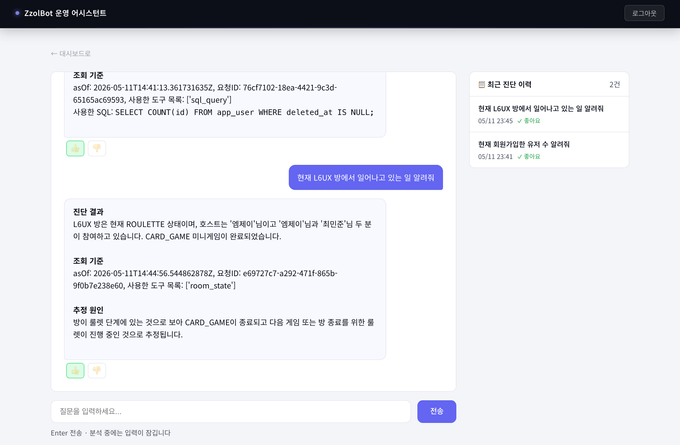This screenshot has height=445, width=680.
Task: Click the 05/11 23:45 timestamp
Action: (495, 121)
